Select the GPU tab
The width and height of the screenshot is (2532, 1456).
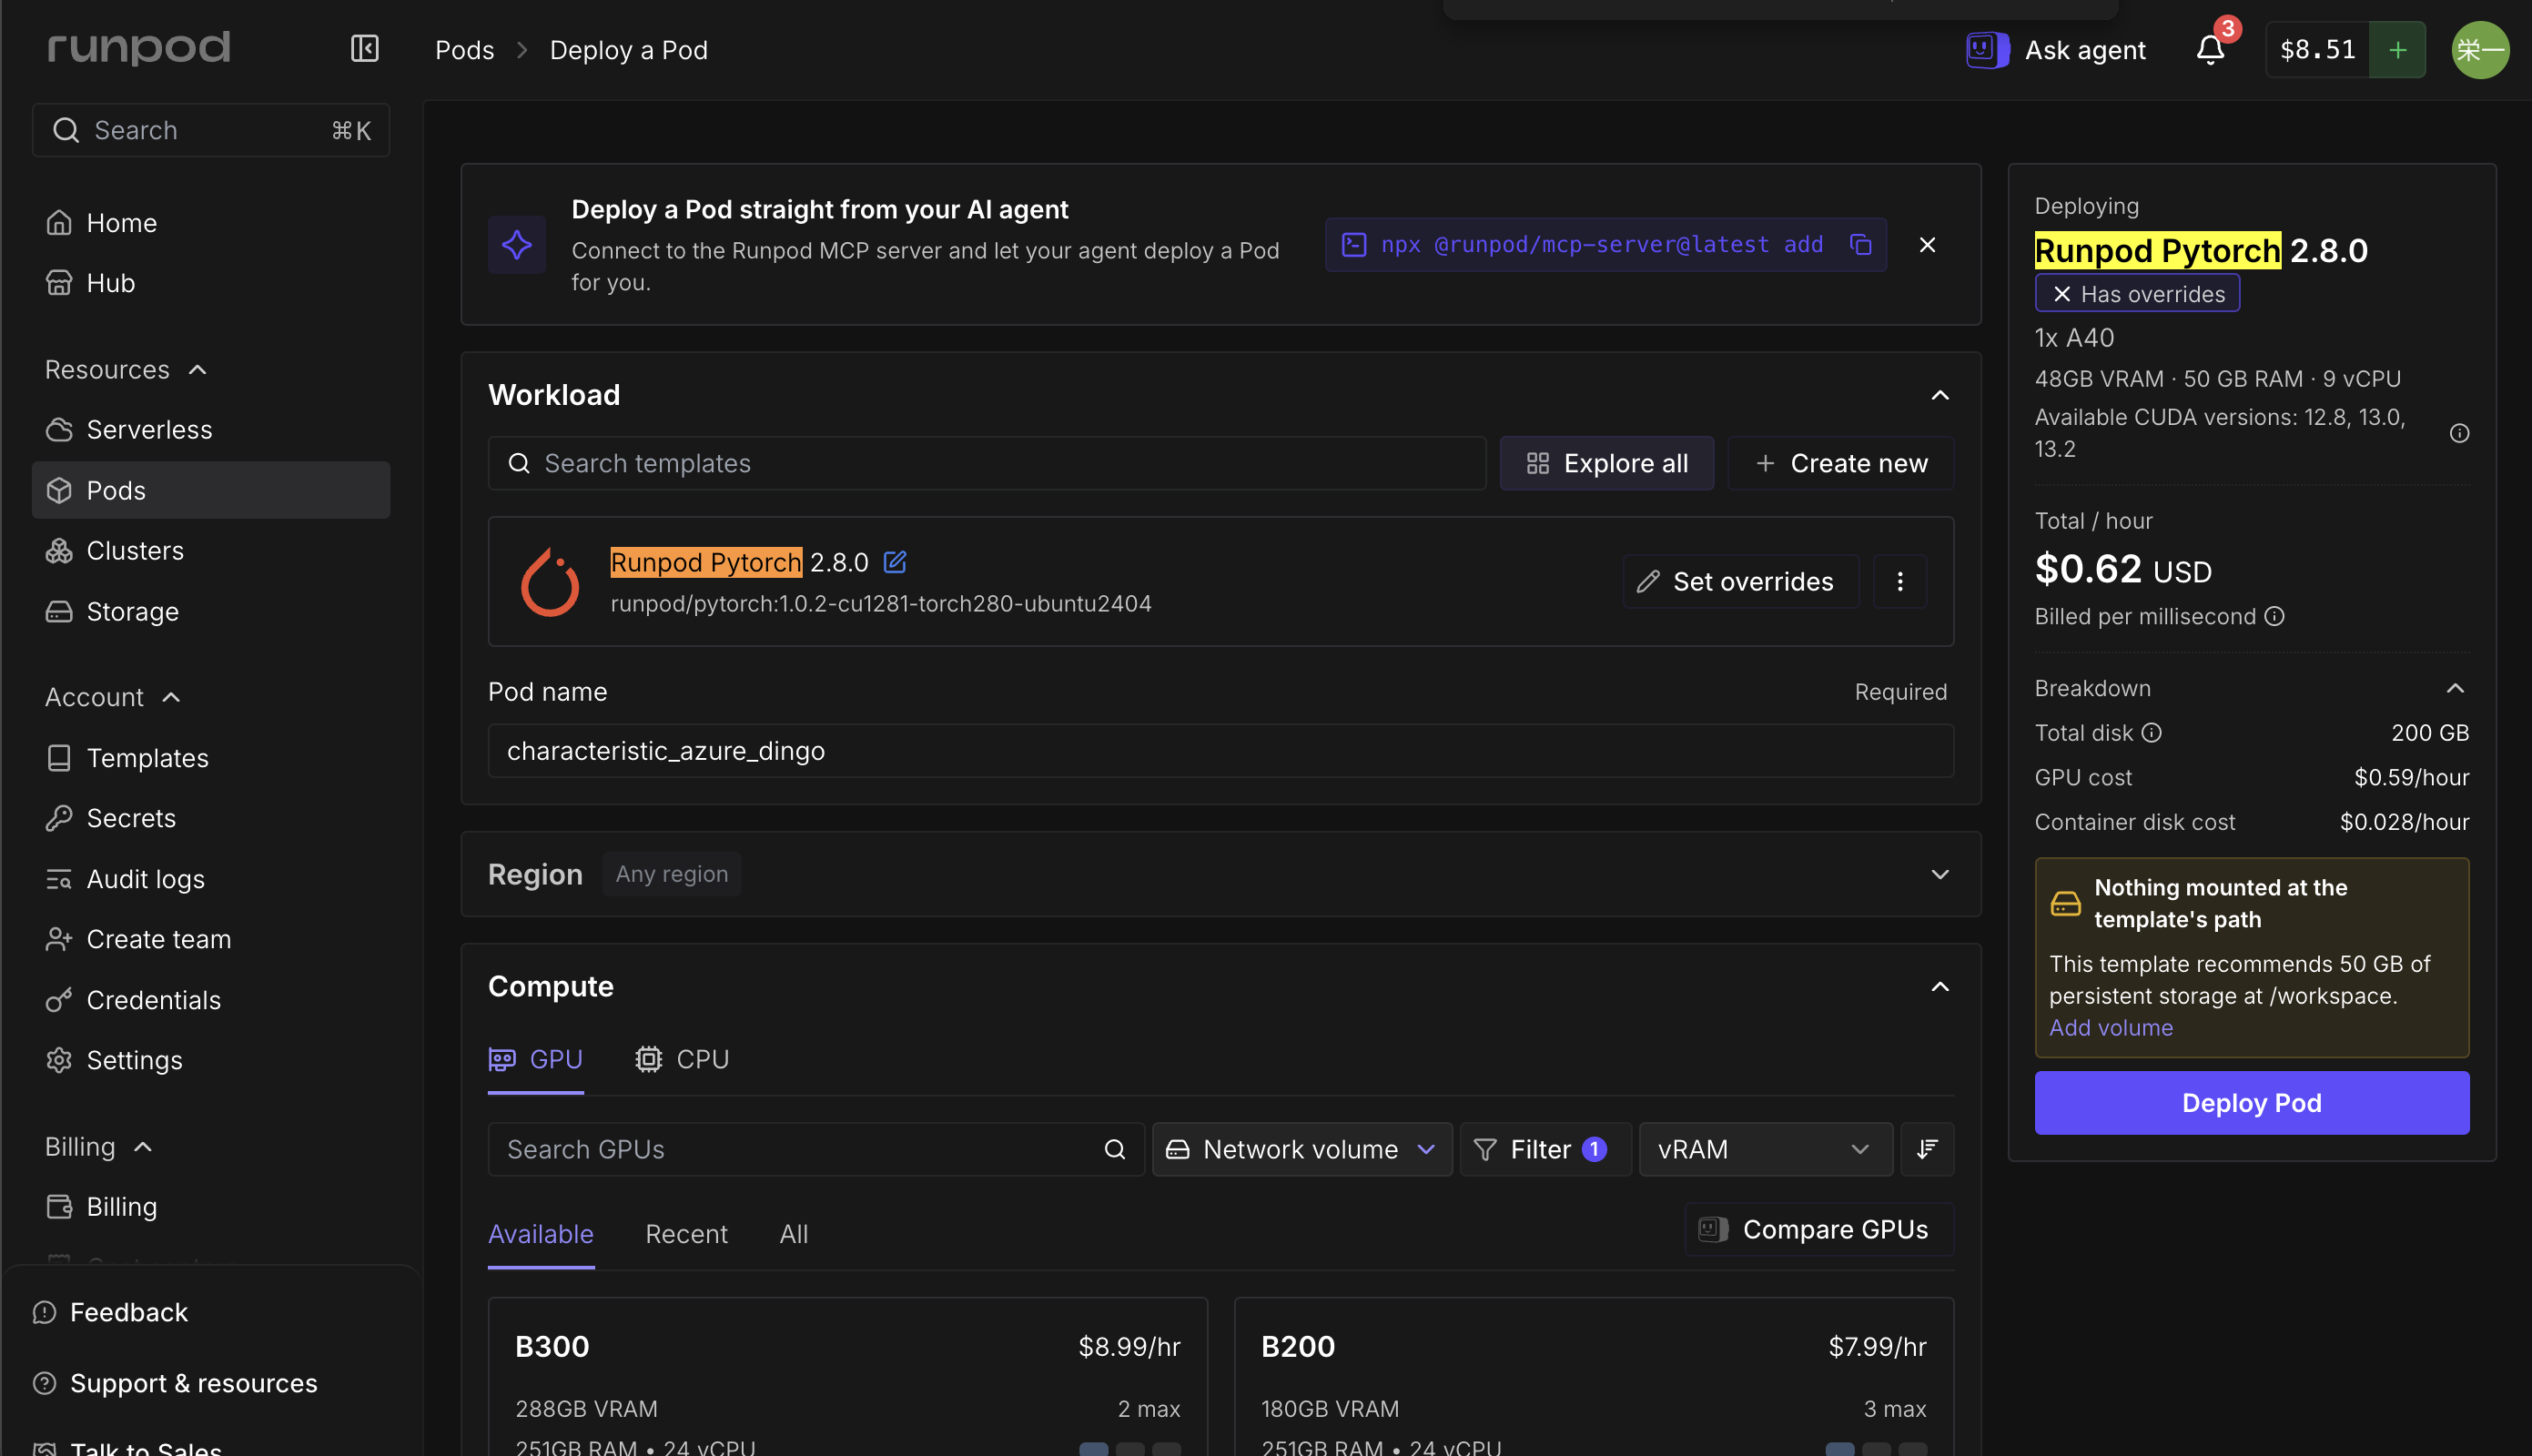point(535,1059)
